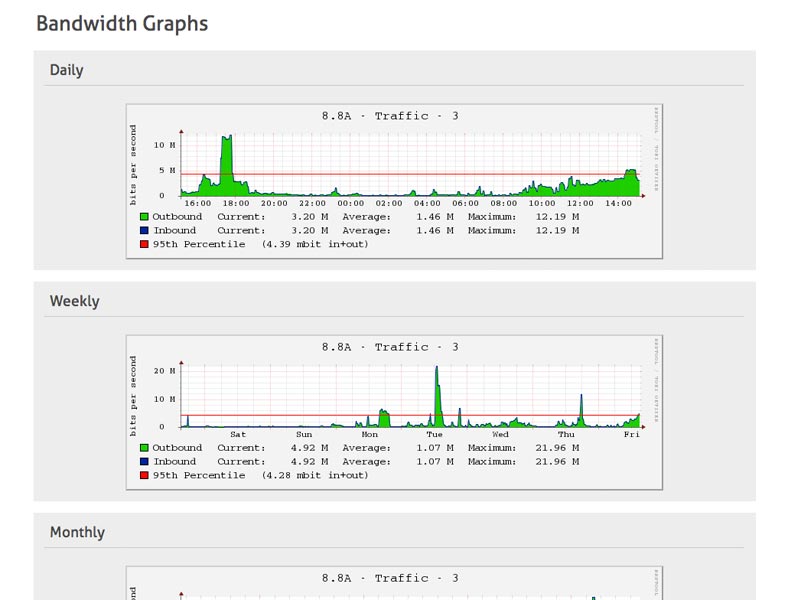Screen dimensions: 800x600
Task: Click Daily Outbound current value 3.20 M
Action: point(310,217)
